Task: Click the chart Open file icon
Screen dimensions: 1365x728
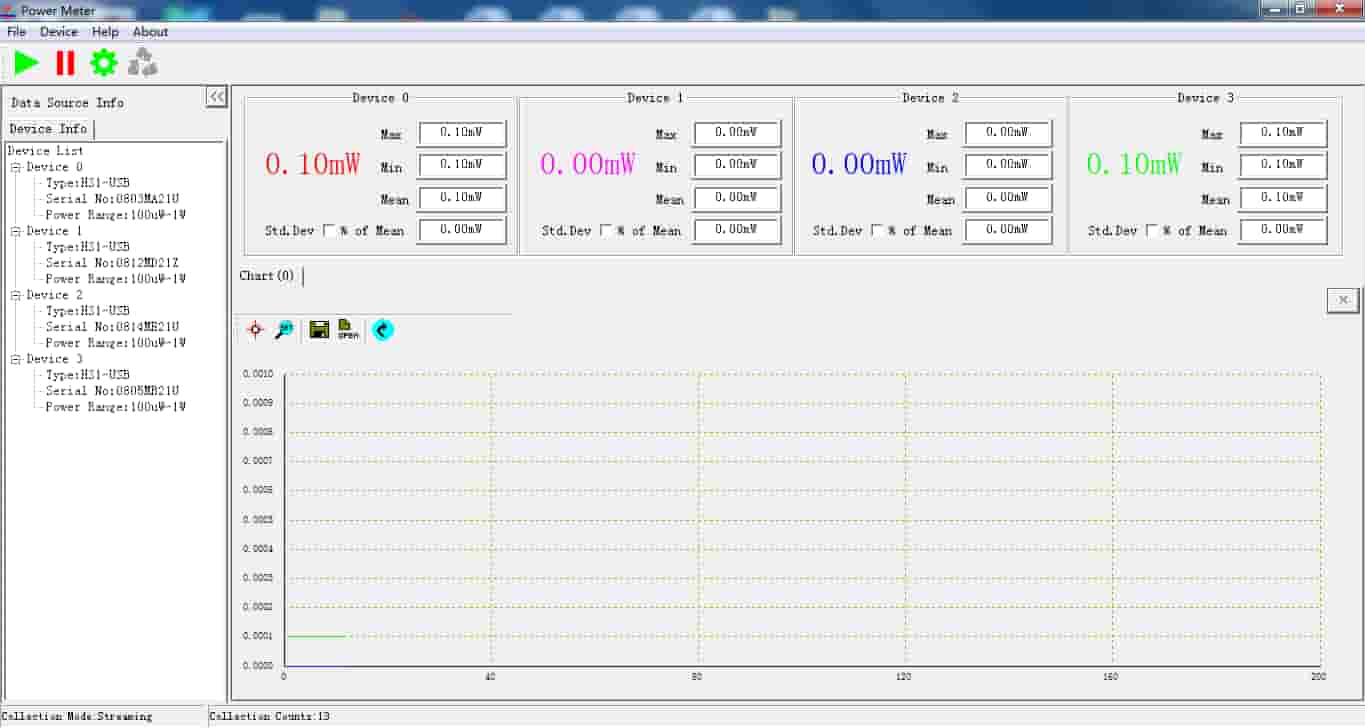Action: (x=348, y=329)
